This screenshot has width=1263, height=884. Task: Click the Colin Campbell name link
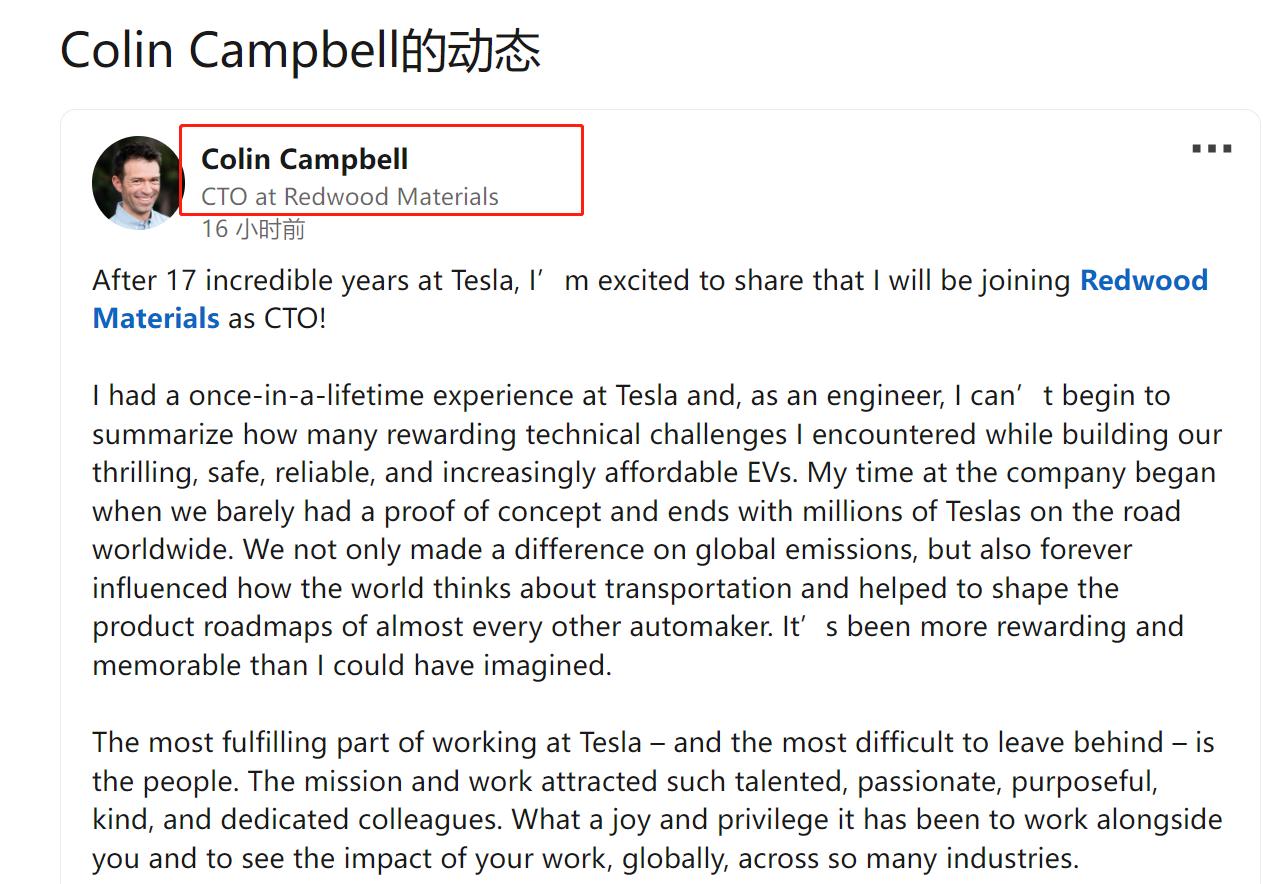tap(305, 158)
